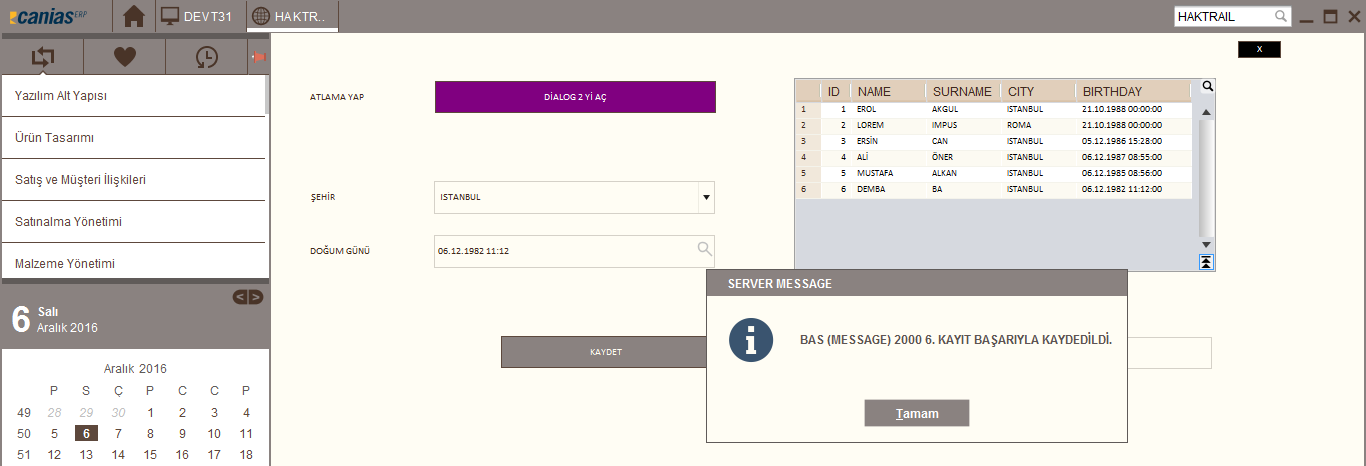The height and width of the screenshot is (466, 1366).
Task: Click the magnifier in Doğum Günü field
Action: [704, 249]
